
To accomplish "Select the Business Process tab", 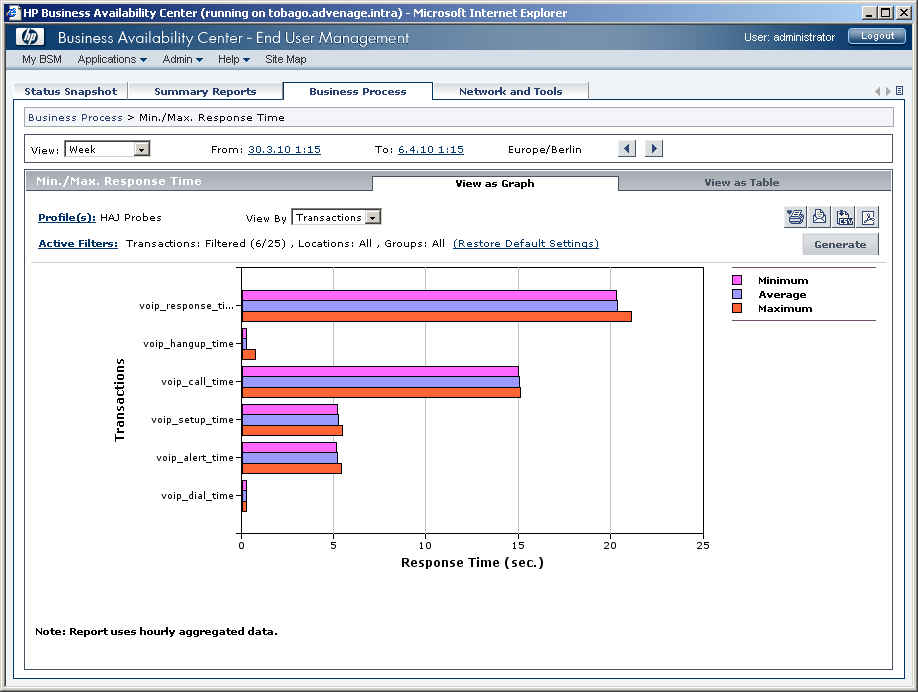I will tap(358, 91).
